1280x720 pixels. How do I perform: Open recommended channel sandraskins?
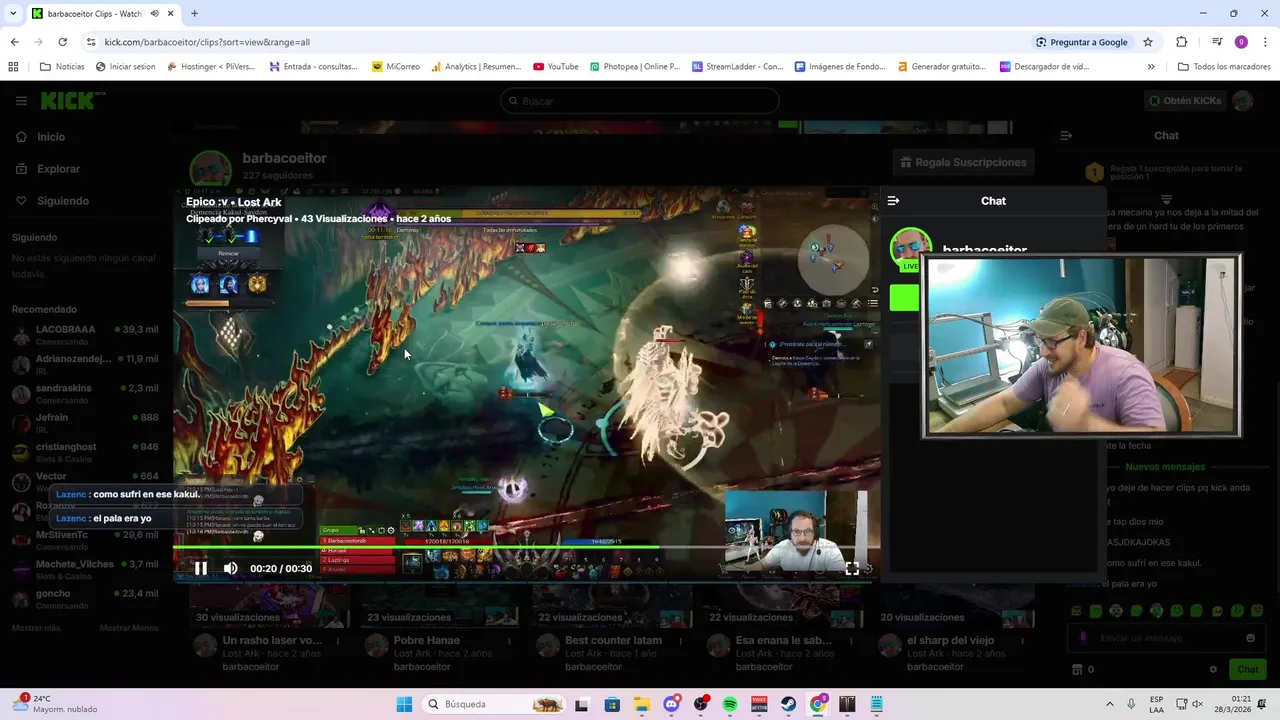click(85, 394)
